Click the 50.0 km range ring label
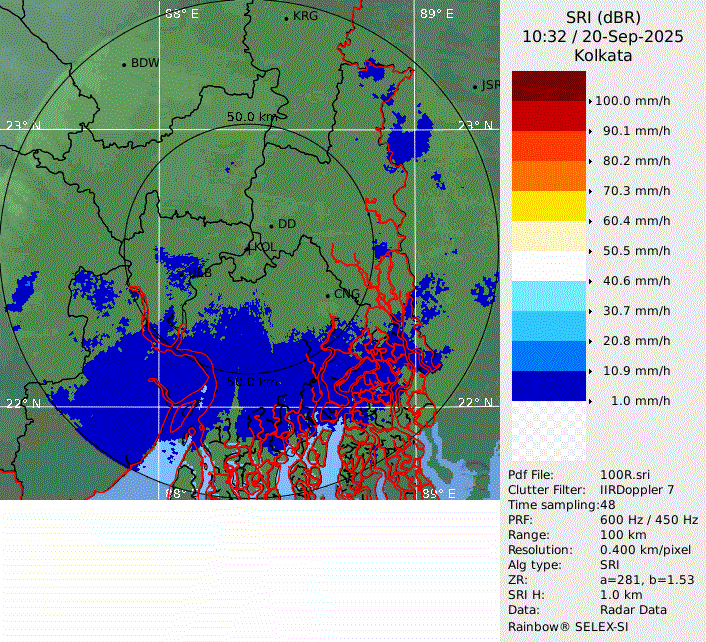 click(251, 117)
